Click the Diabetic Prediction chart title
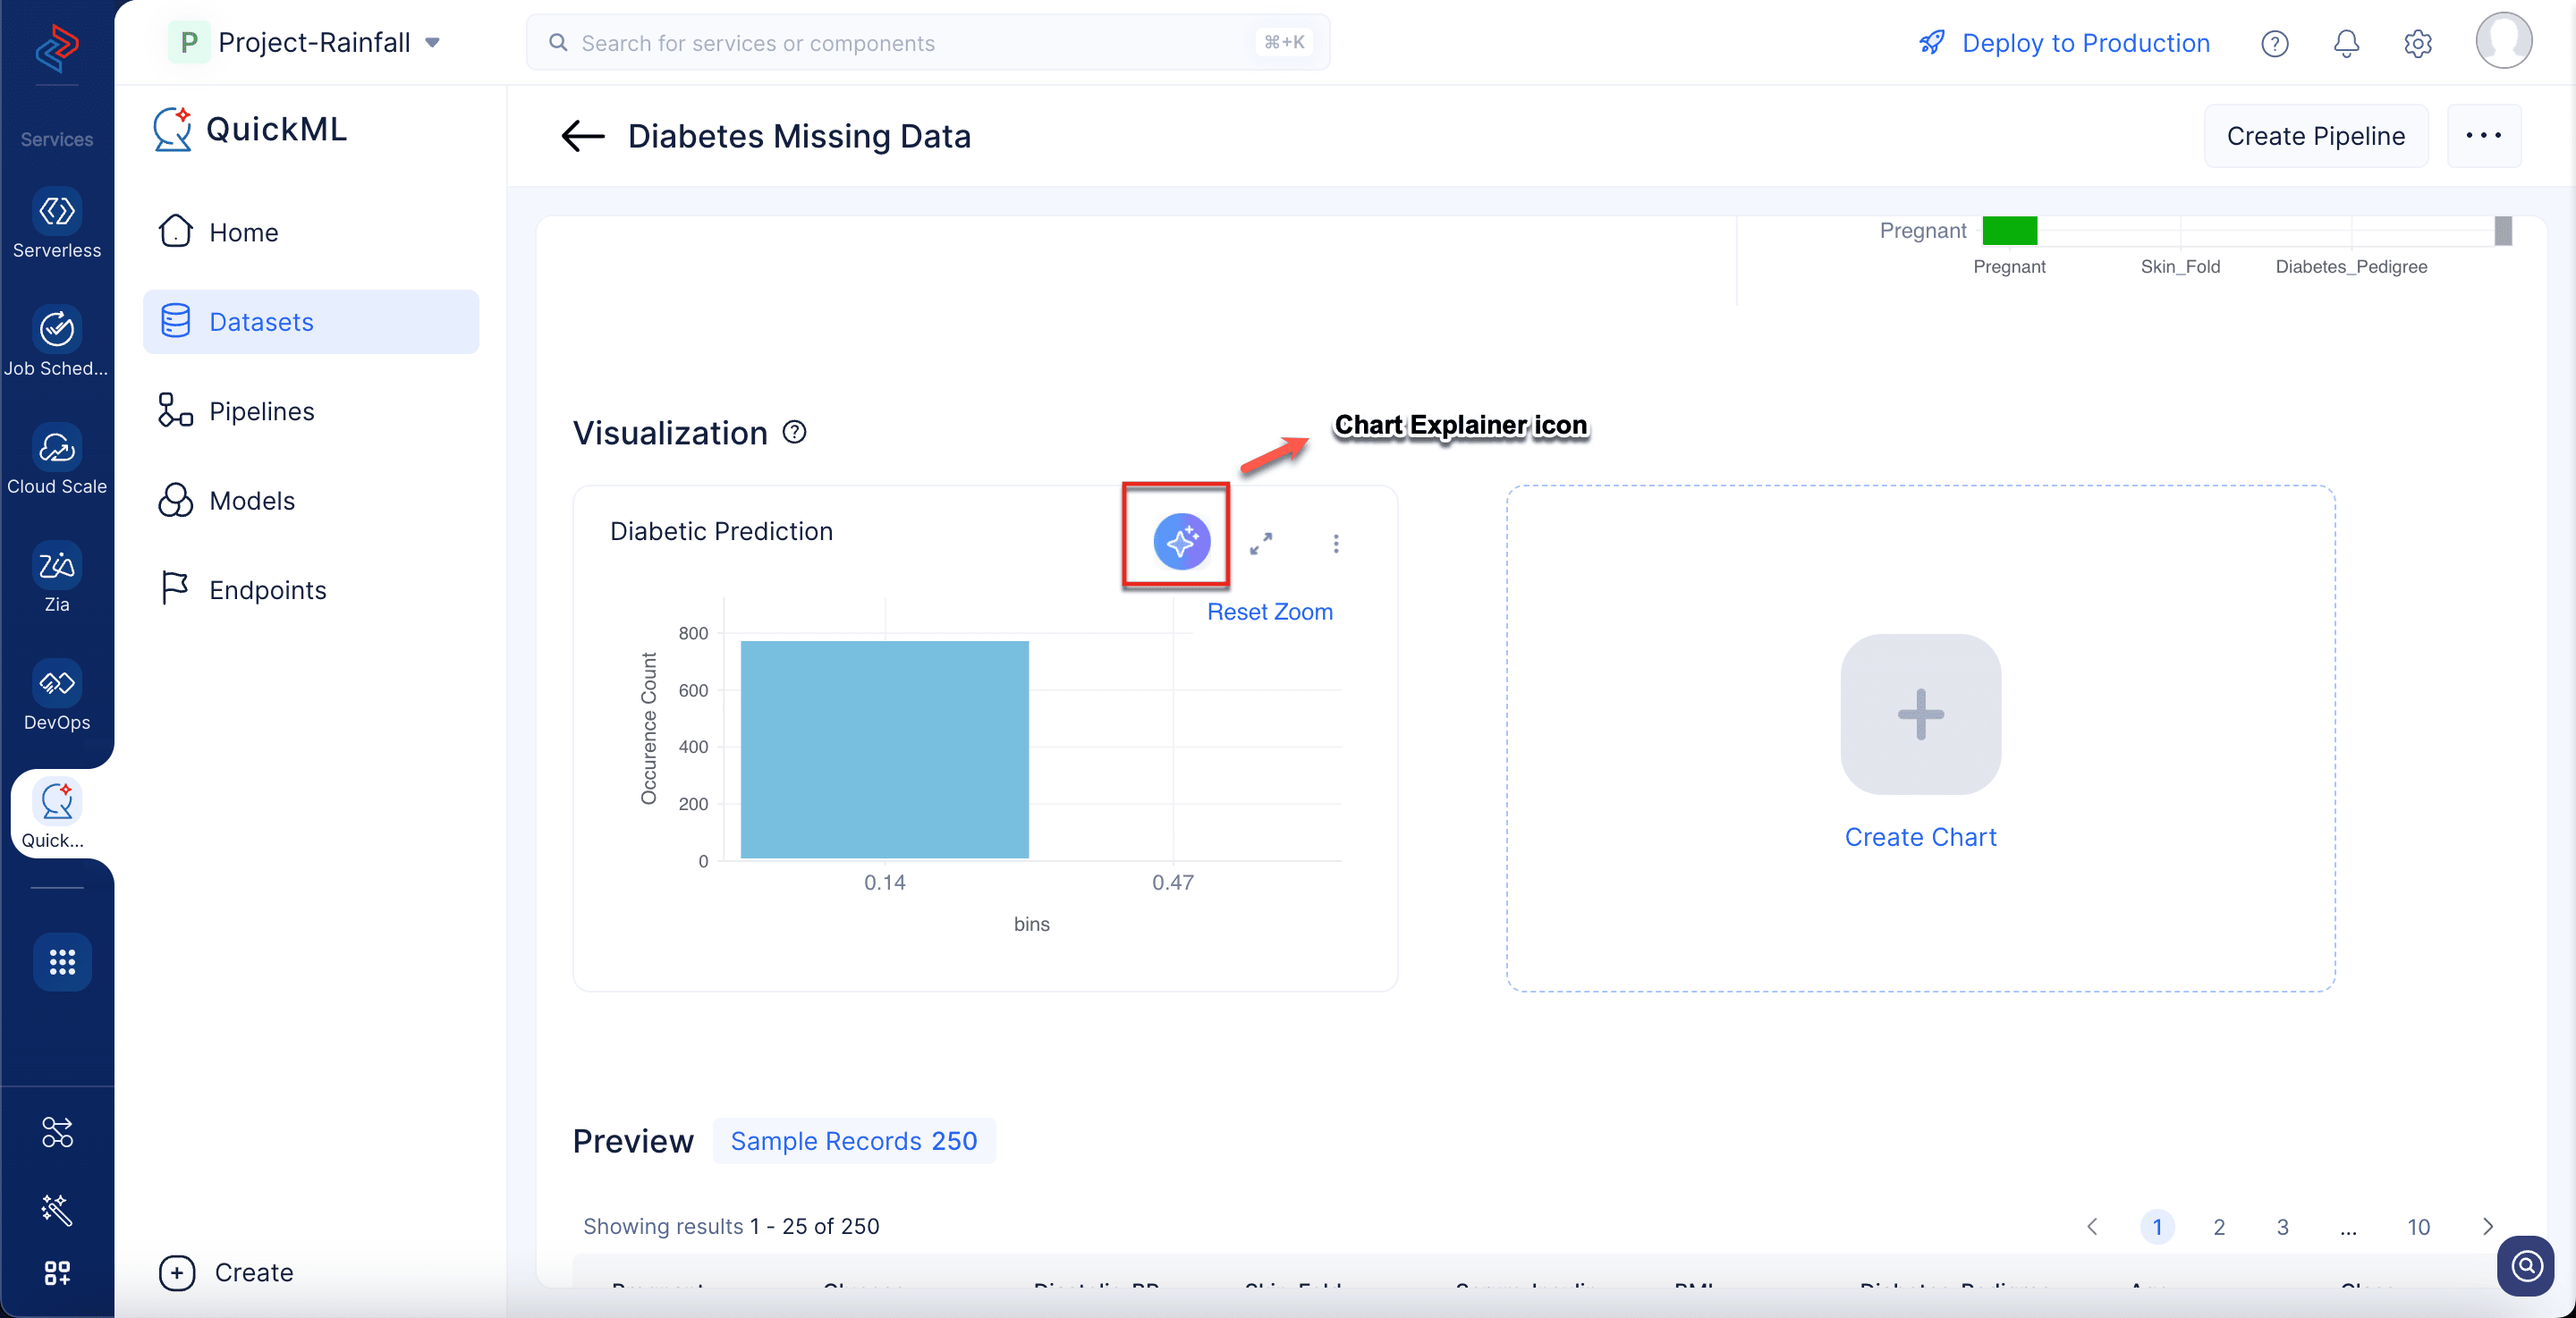Viewport: 2576px width, 1318px height. [721, 530]
